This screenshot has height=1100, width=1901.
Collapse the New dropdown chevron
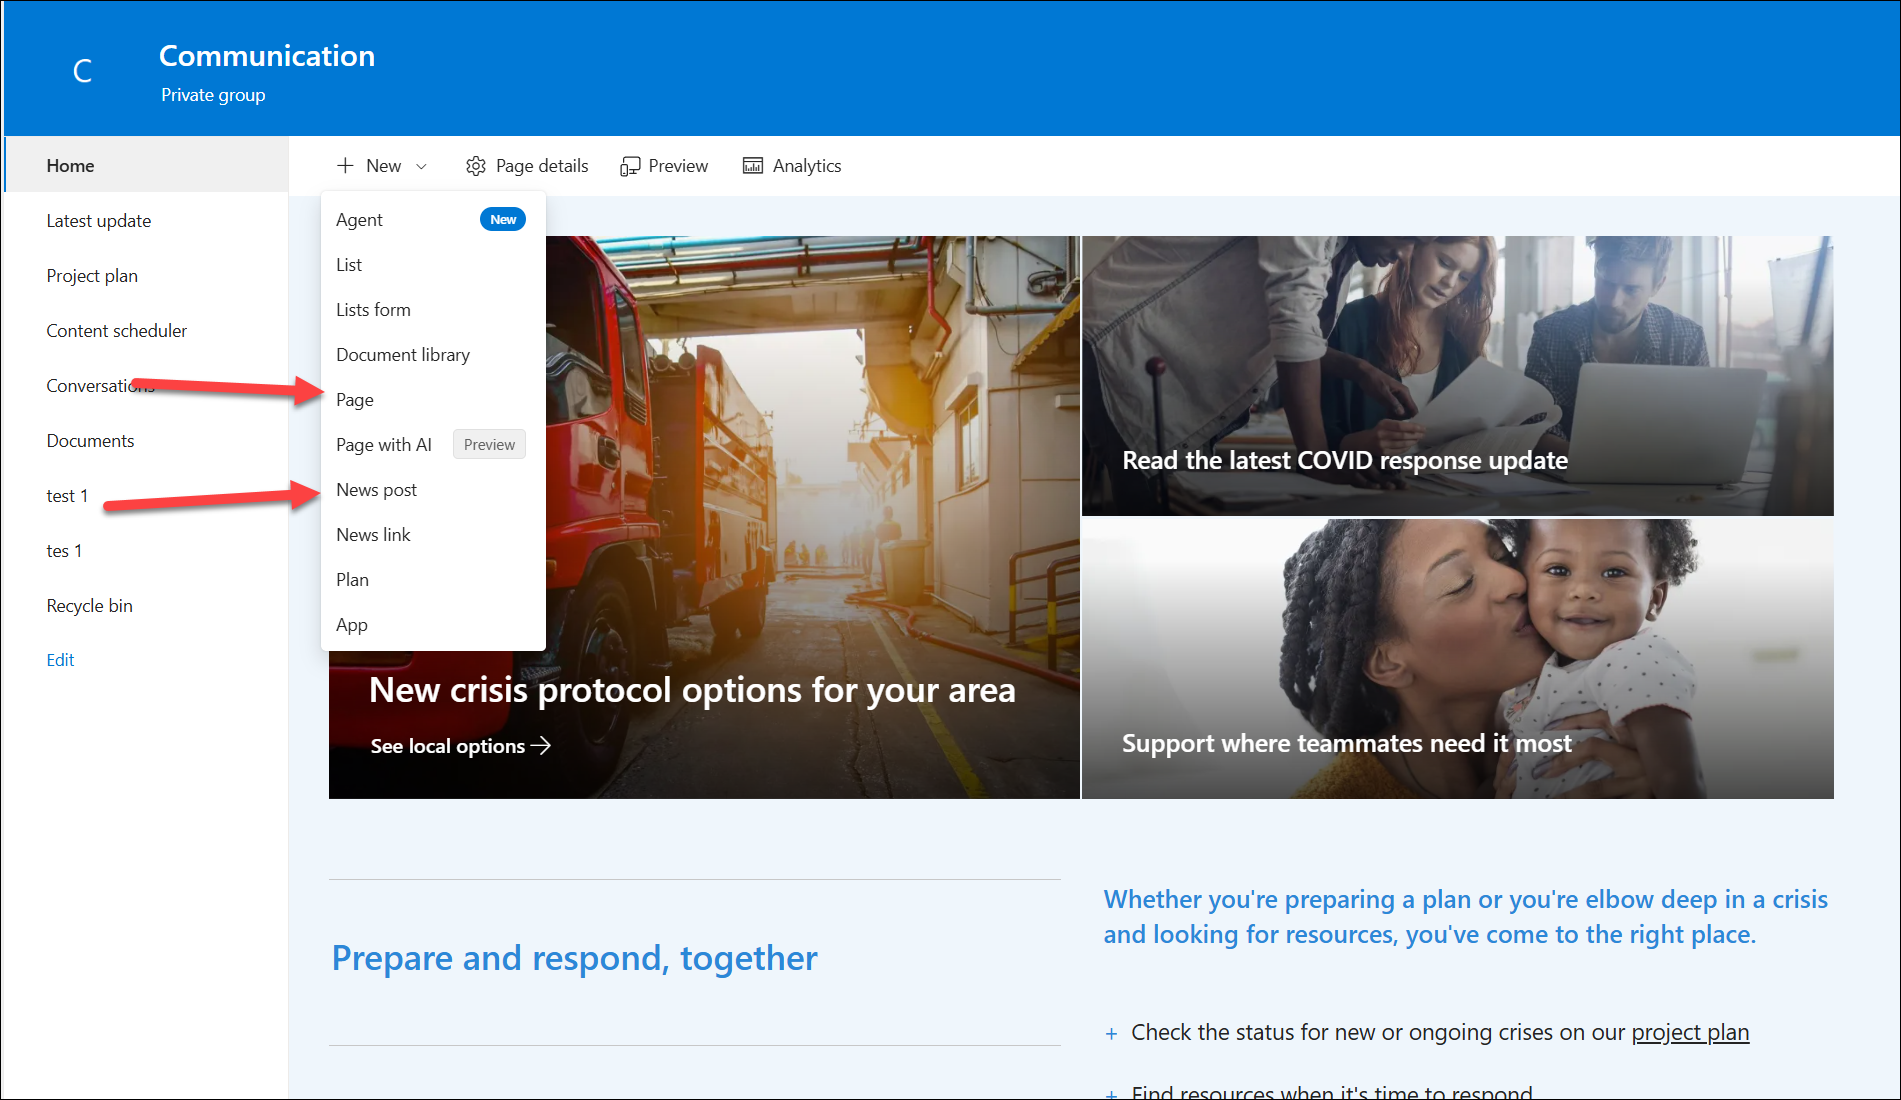(x=422, y=167)
